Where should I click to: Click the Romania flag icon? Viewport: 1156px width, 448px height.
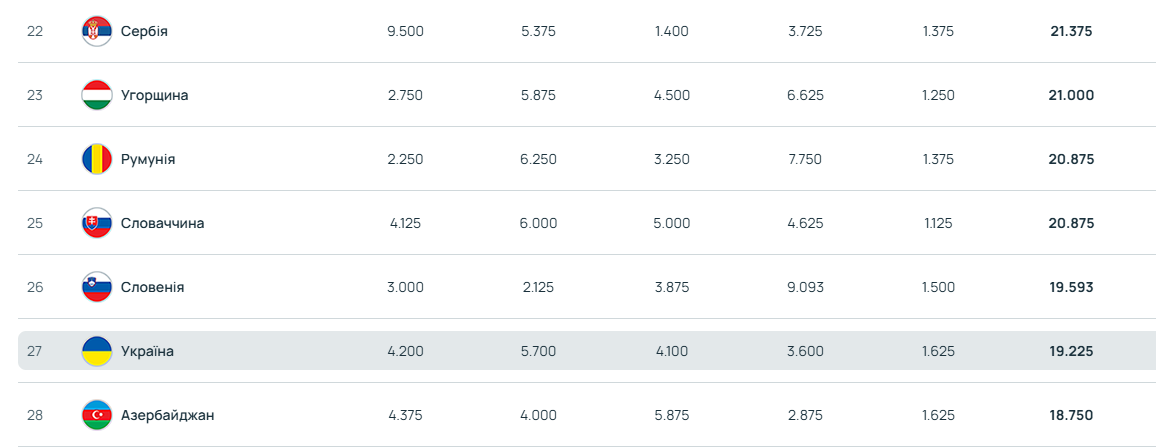coord(96,159)
